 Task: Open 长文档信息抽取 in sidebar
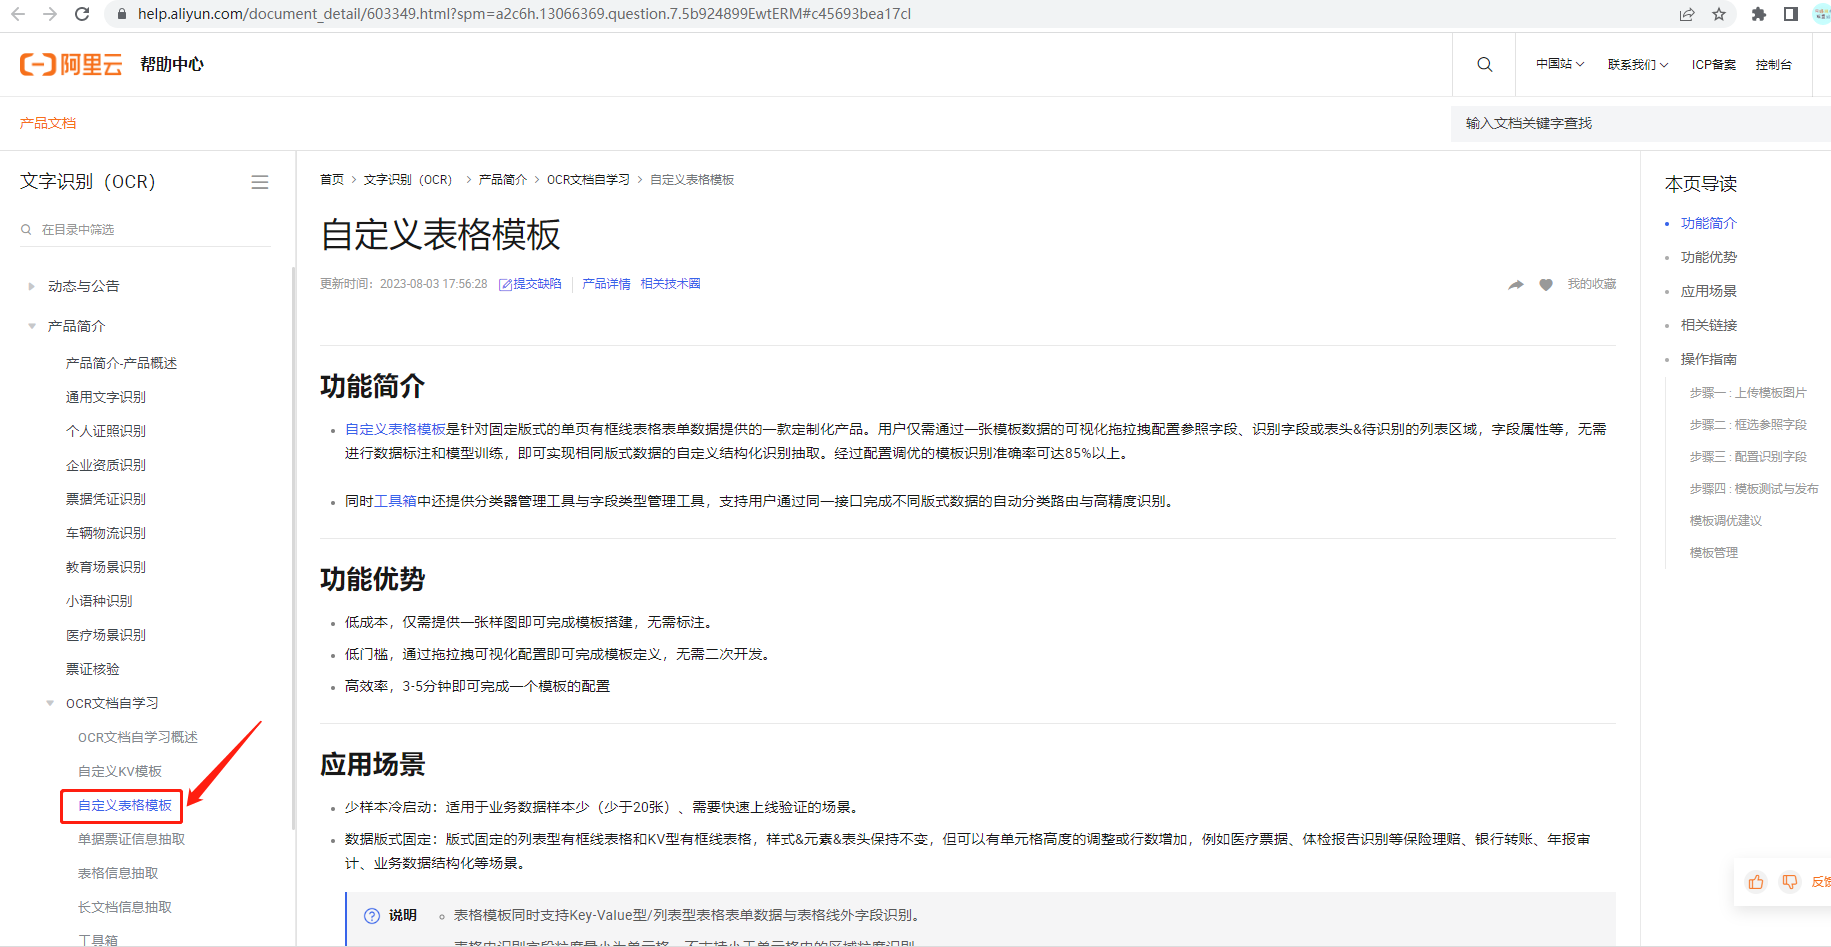(125, 907)
